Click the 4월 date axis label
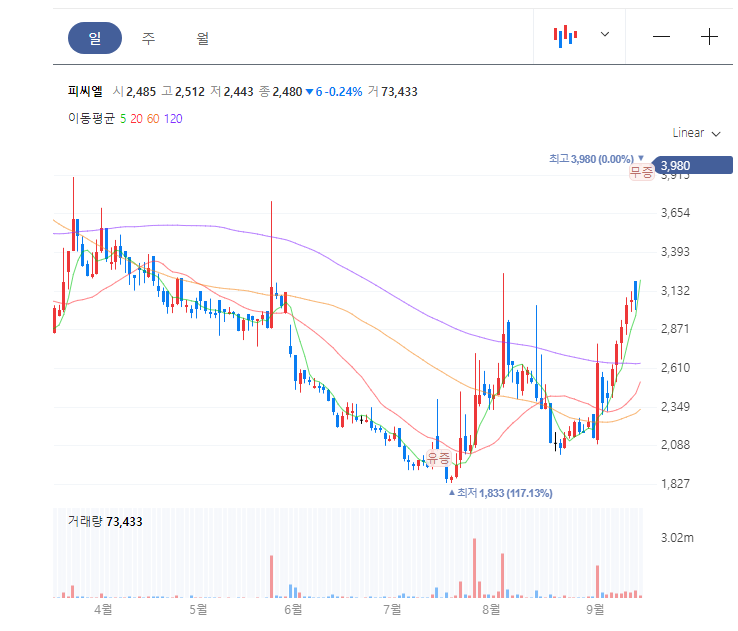The height and width of the screenshot is (631, 738). [x=103, y=610]
